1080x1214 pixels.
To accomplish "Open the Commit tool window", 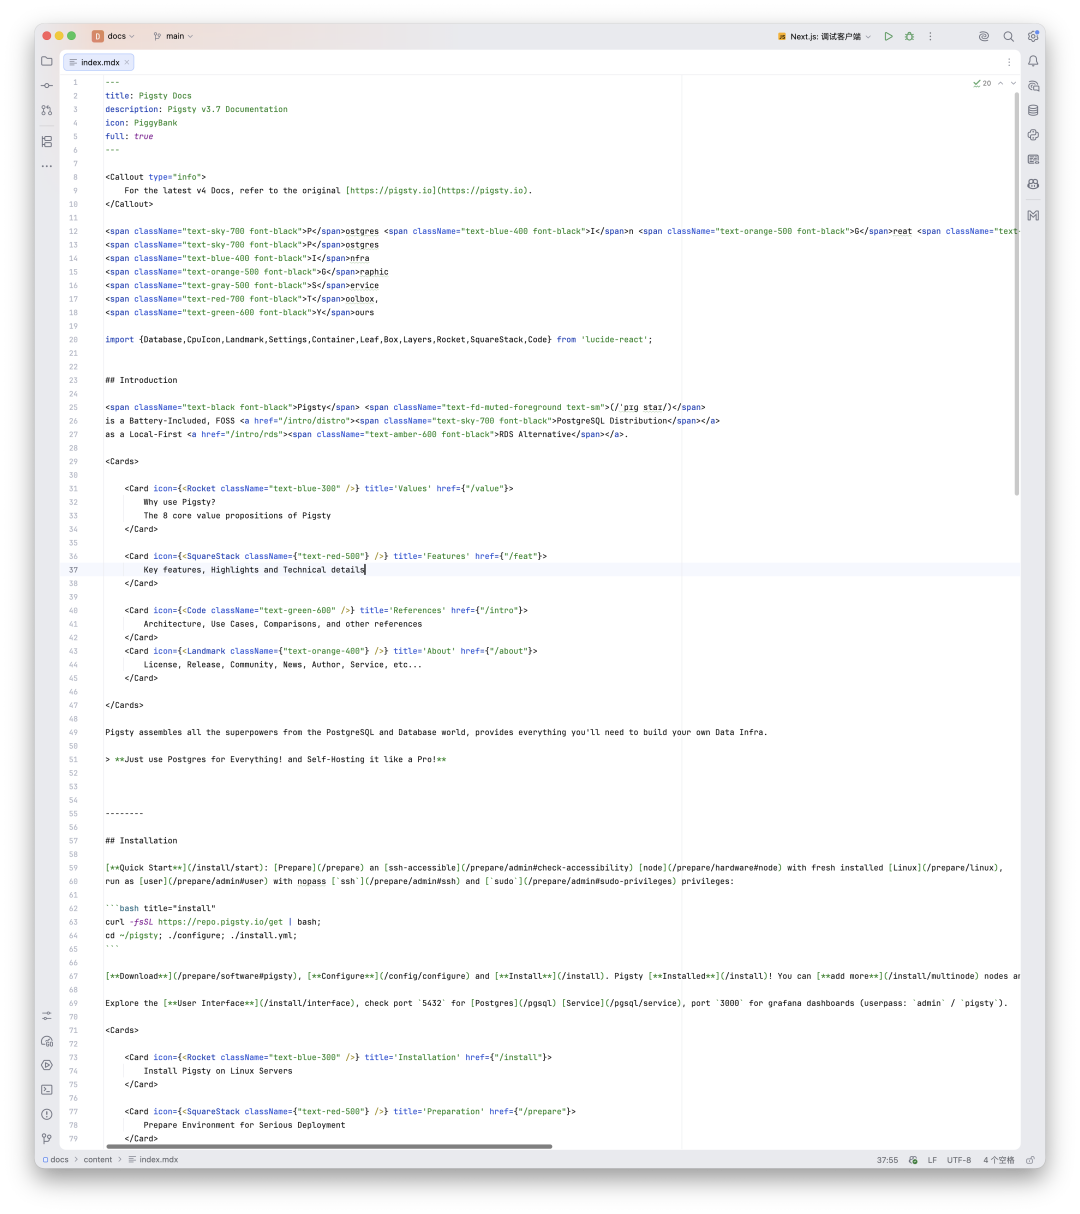I will point(47,86).
